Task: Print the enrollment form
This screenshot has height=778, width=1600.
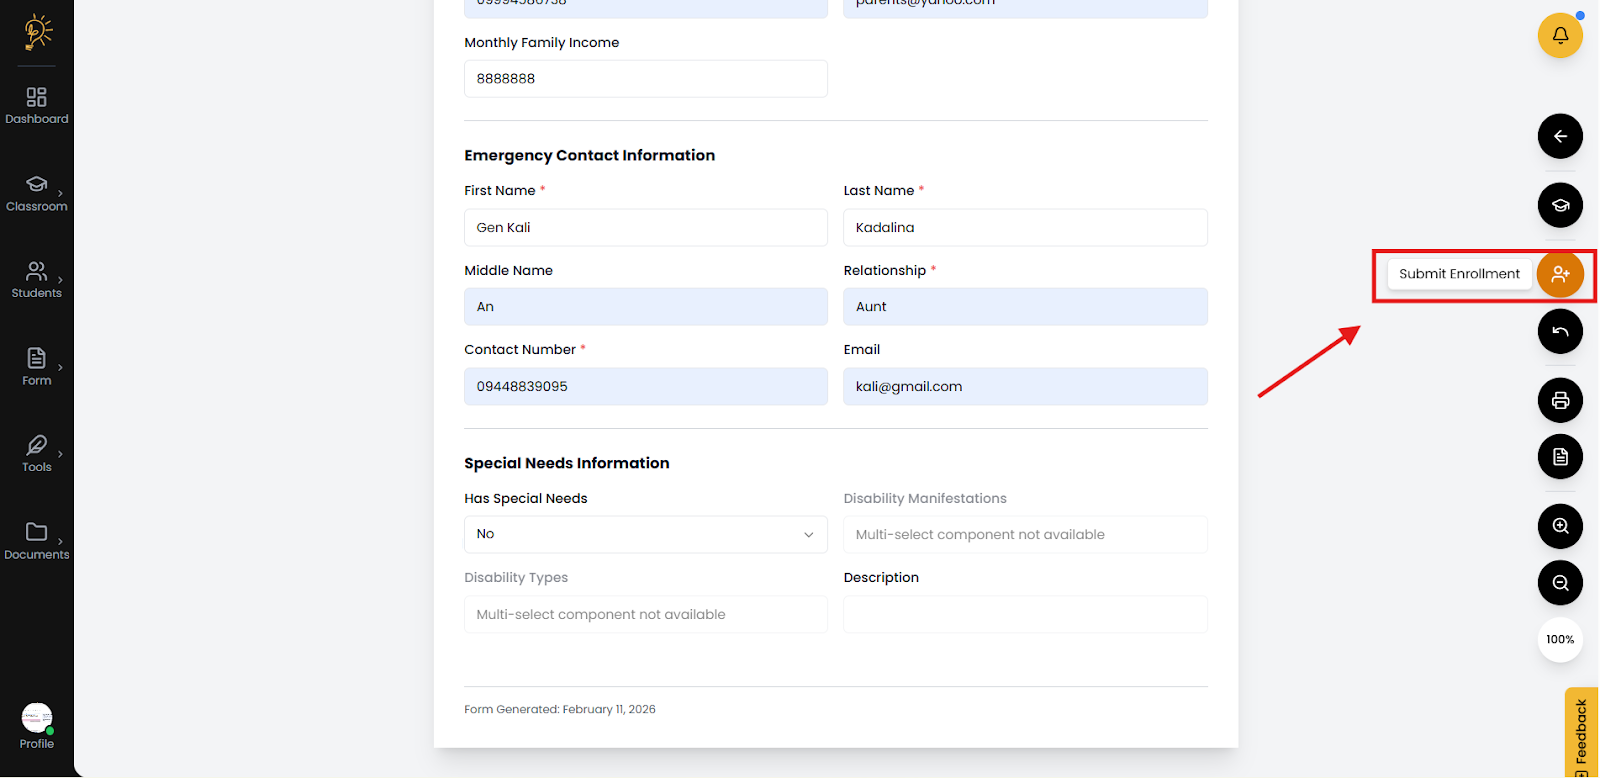Action: pyautogui.click(x=1559, y=401)
